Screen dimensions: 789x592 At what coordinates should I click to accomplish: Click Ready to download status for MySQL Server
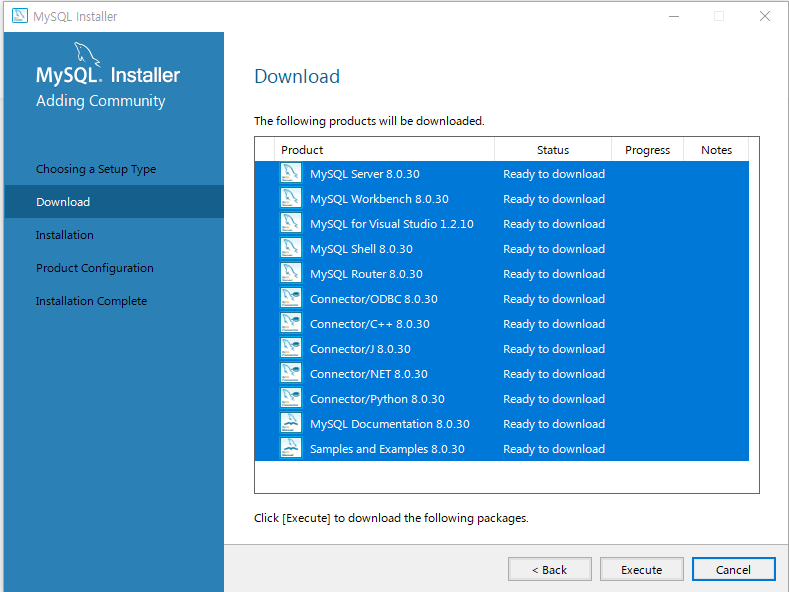click(x=554, y=174)
